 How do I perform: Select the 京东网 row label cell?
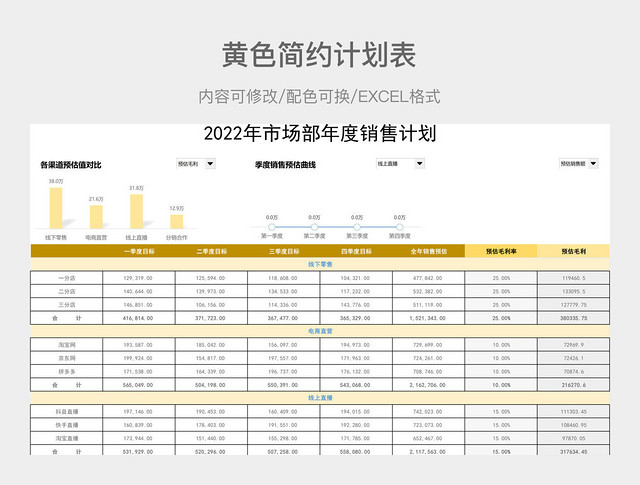click(67, 358)
